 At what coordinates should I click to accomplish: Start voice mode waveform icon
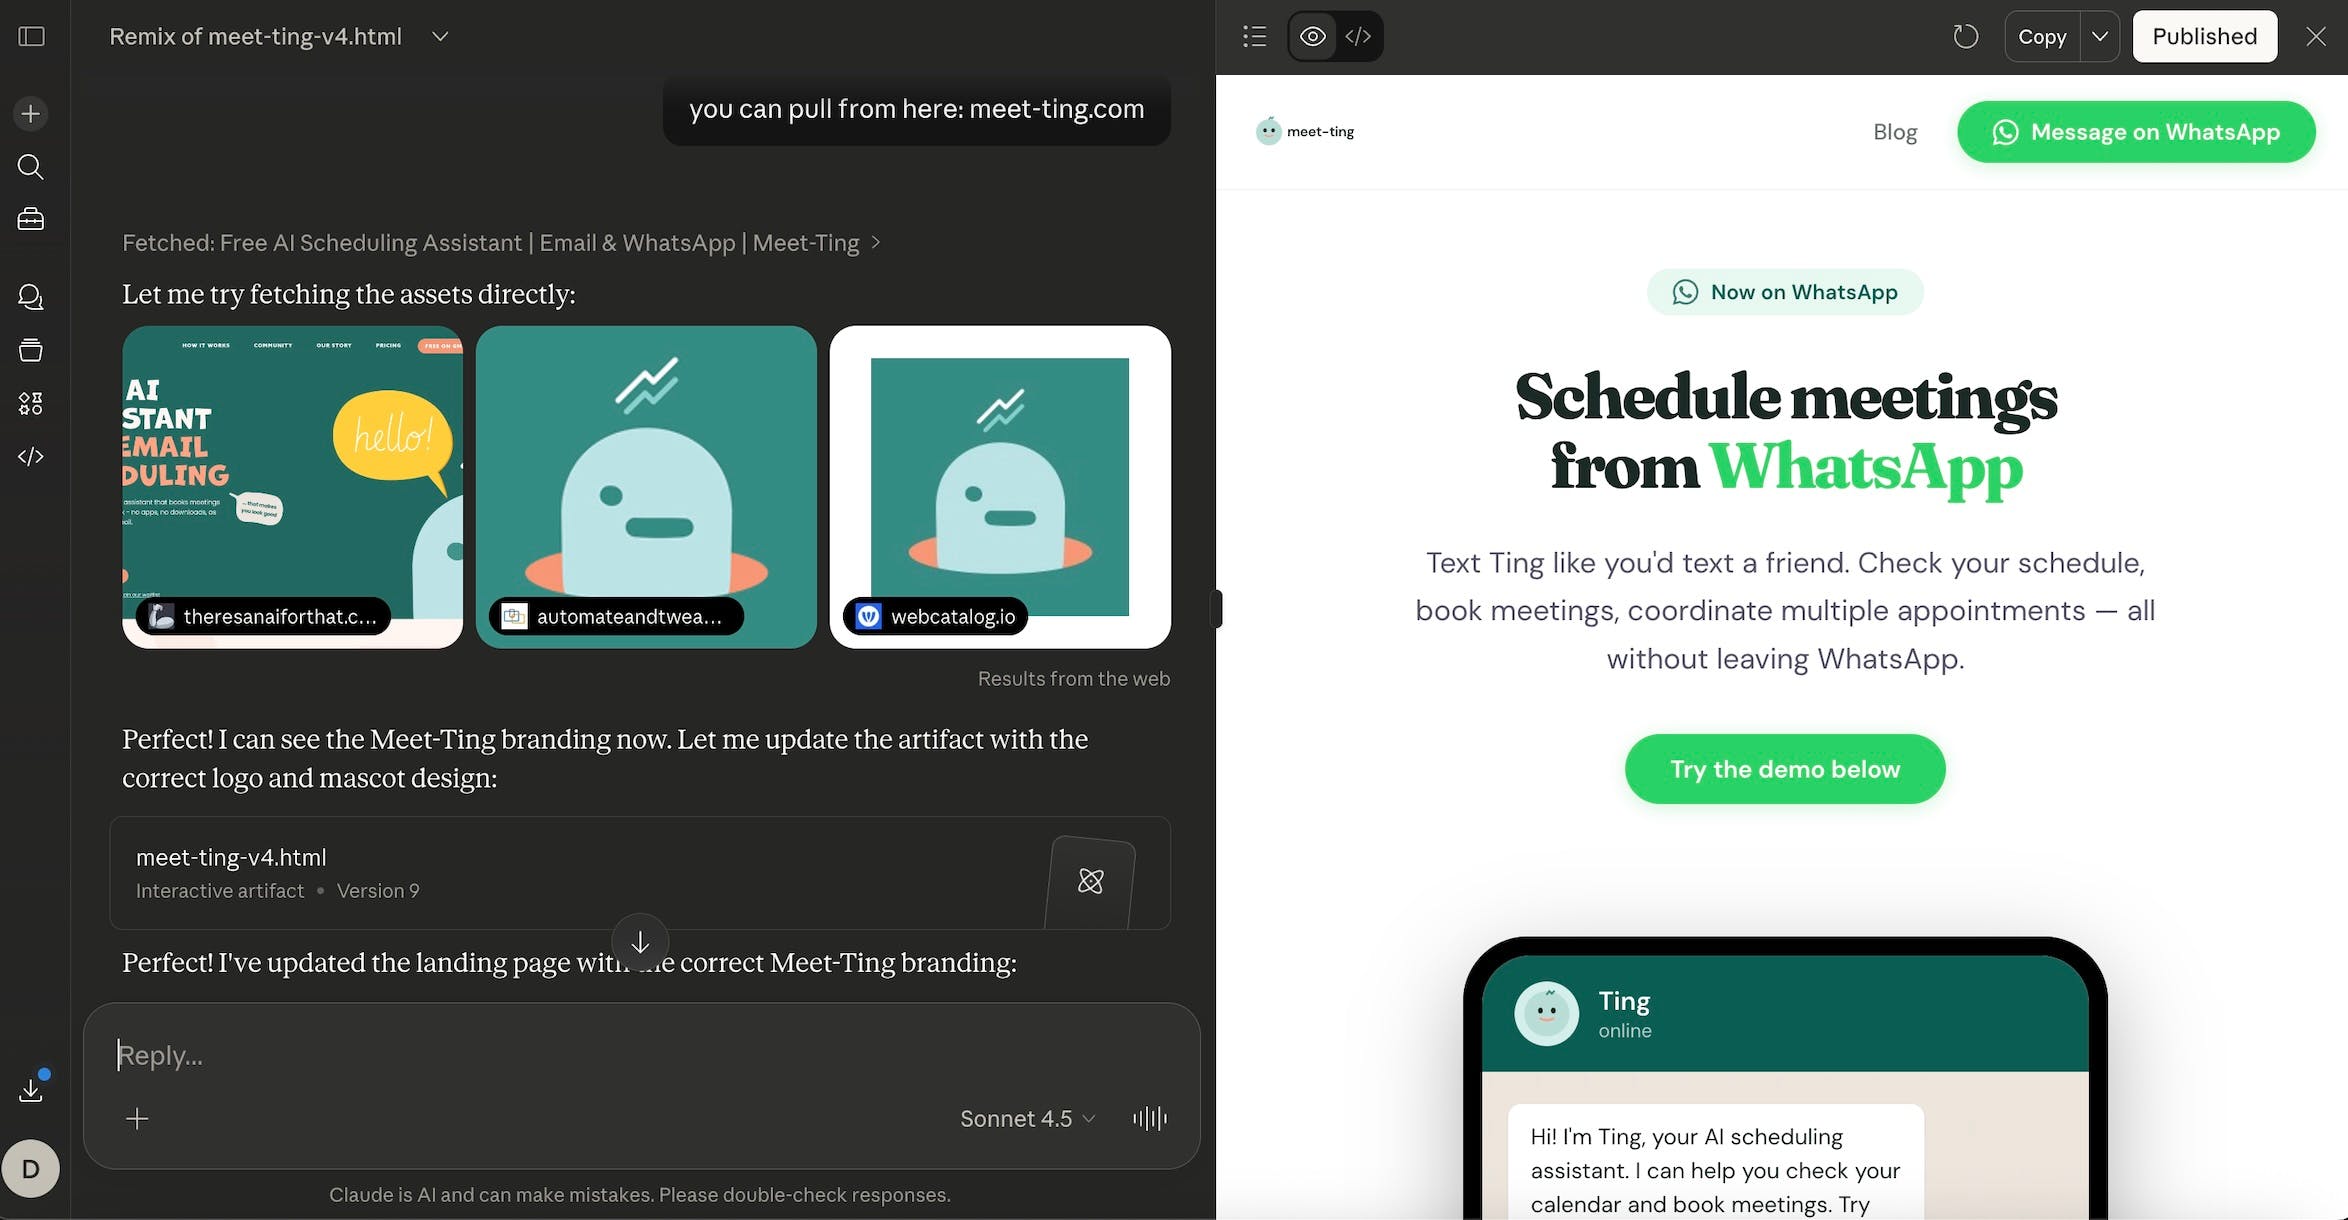[x=1150, y=1118]
